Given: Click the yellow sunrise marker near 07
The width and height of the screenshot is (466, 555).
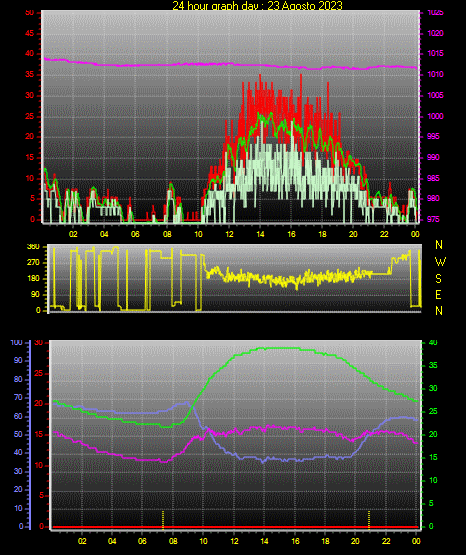Looking at the screenshot, I should point(163,520).
